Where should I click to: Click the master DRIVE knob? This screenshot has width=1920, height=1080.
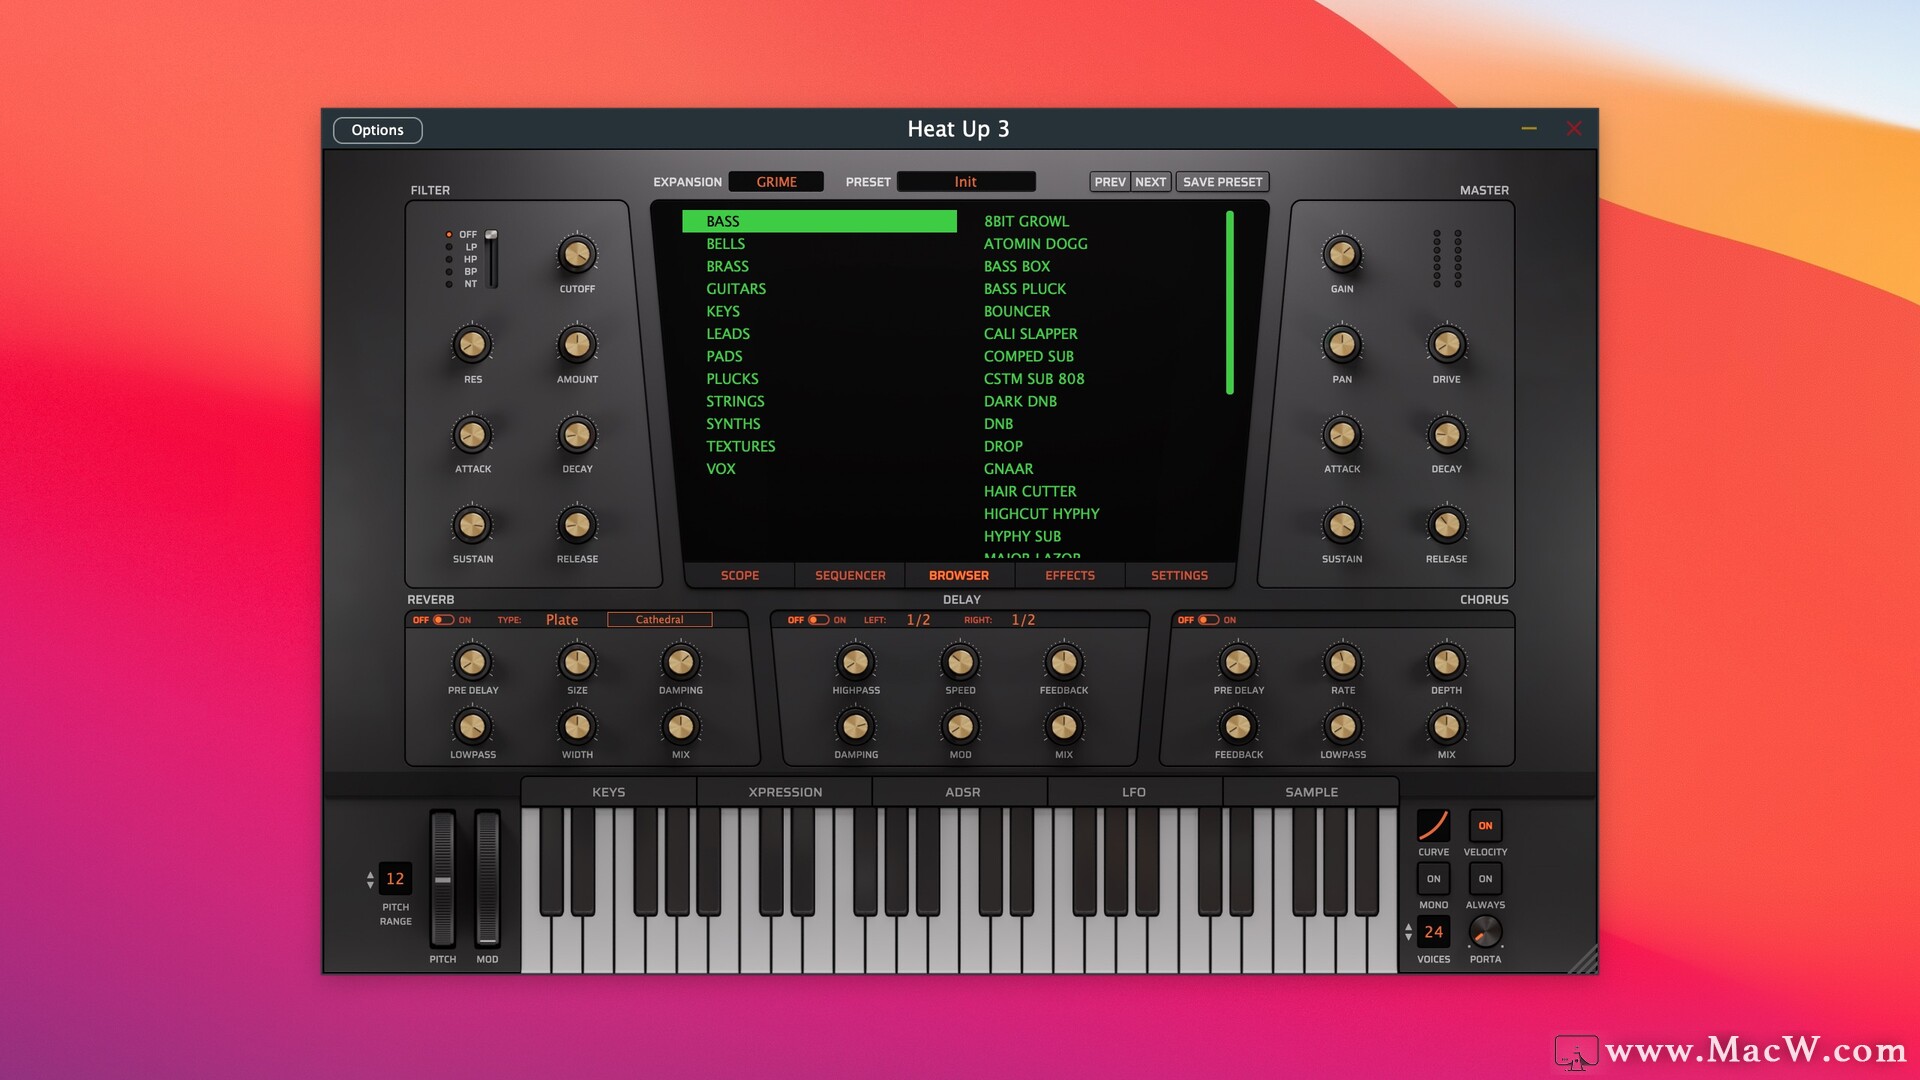[1446, 345]
